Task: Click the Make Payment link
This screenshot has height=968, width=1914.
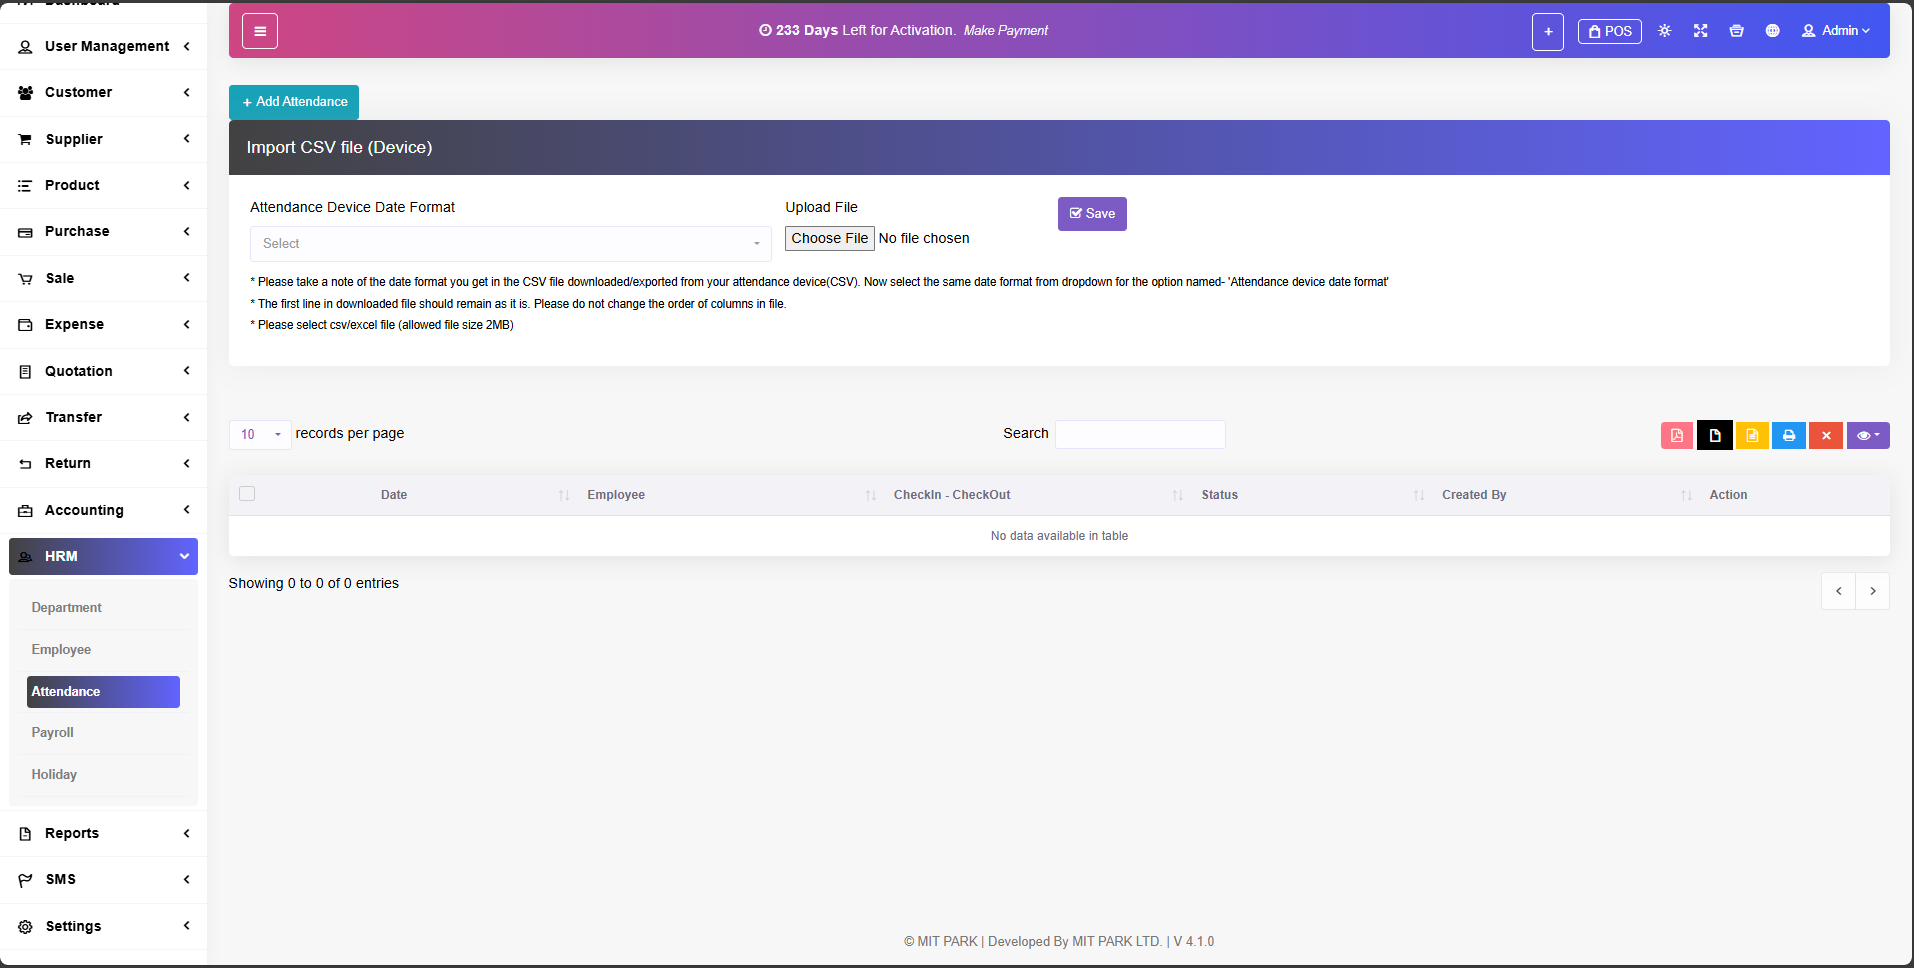Action: (x=1005, y=31)
